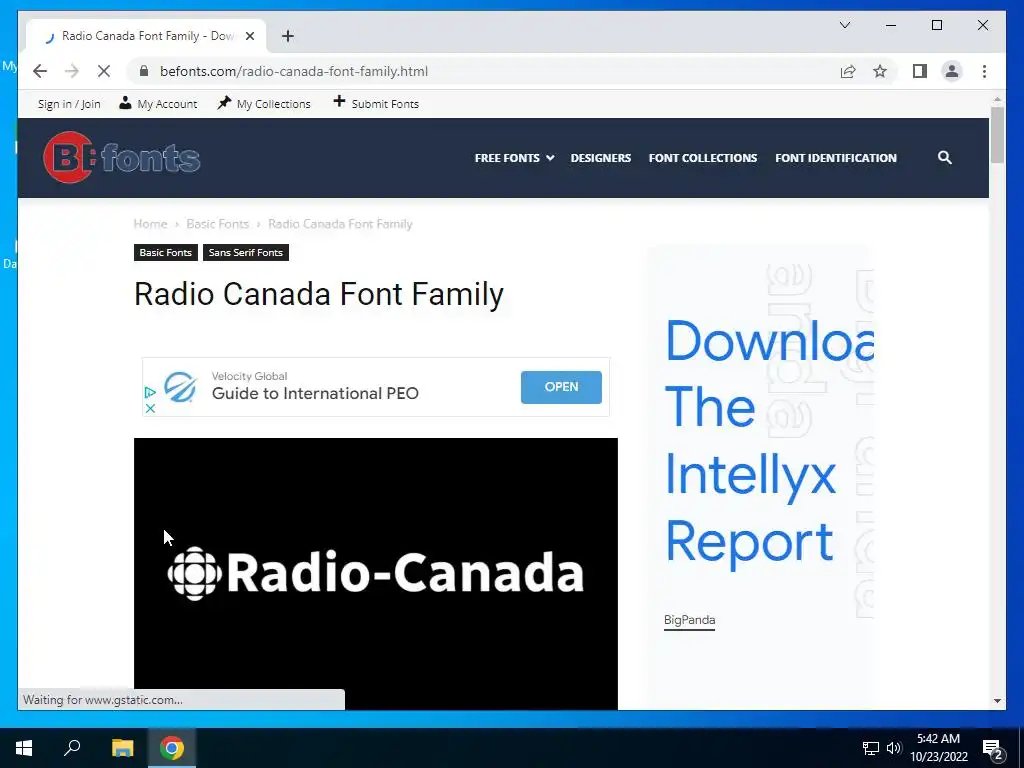This screenshot has height=768, width=1024.
Task: Go to Basic Fonts breadcrumb
Action: coord(217,224)
